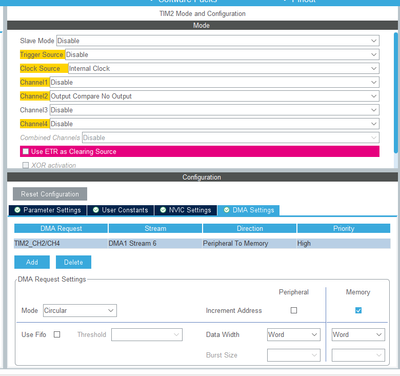The height and width of the screenshot is (376, 400).
Task: Click the Stream column header
Action: (155, 228)
